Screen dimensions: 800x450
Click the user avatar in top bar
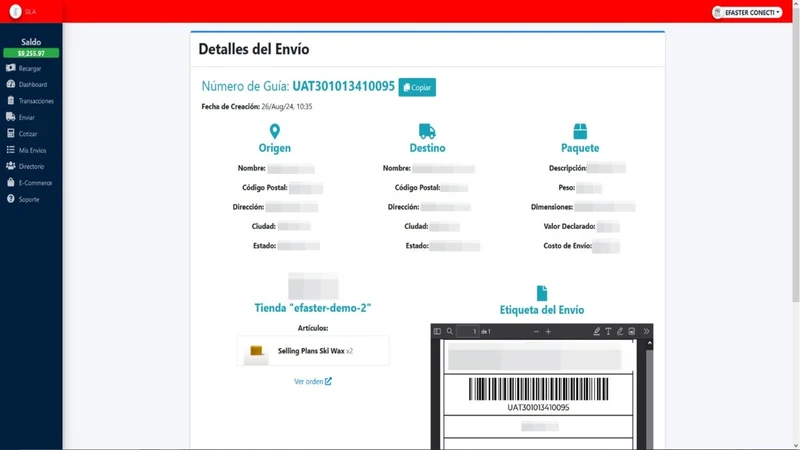pyautogui.click(x=718, y=12)
